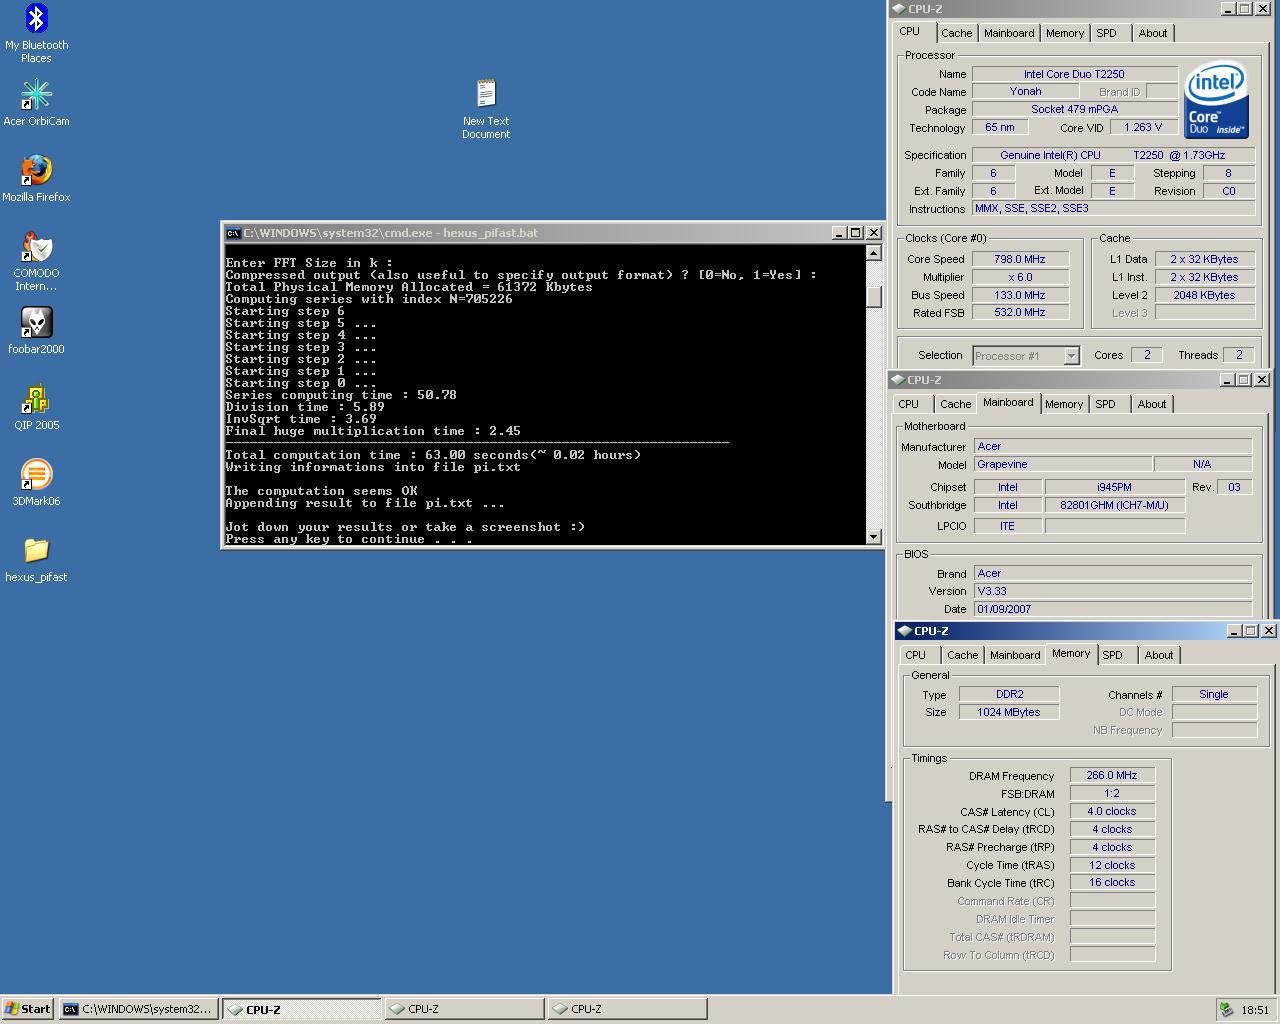
Task: Click Chipset value 'i945PM'
Action: (1114, 487)
